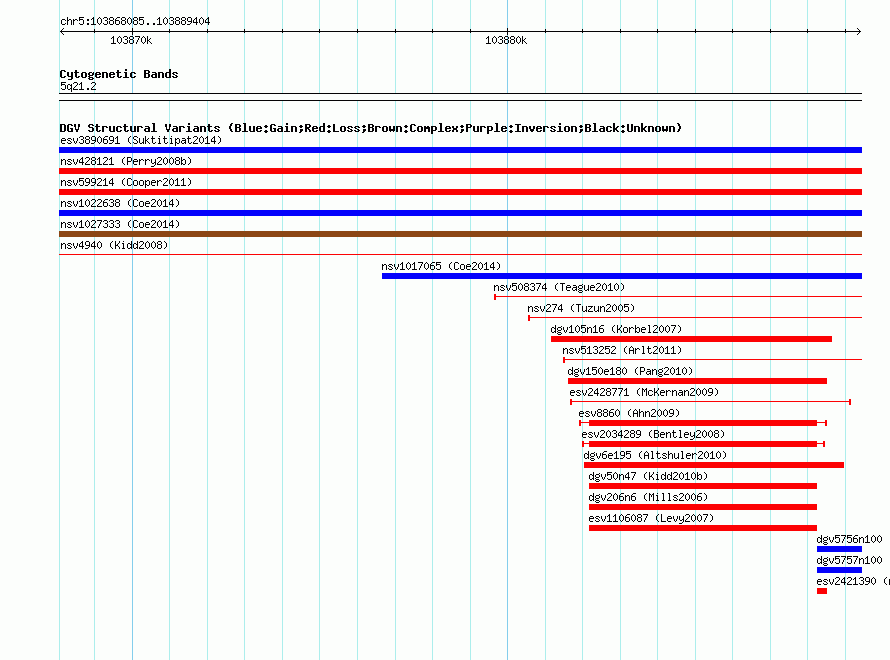890x660 pixels.
Task: Click the red nsv428121 loss bar
Action: click(x=460, y=171)
